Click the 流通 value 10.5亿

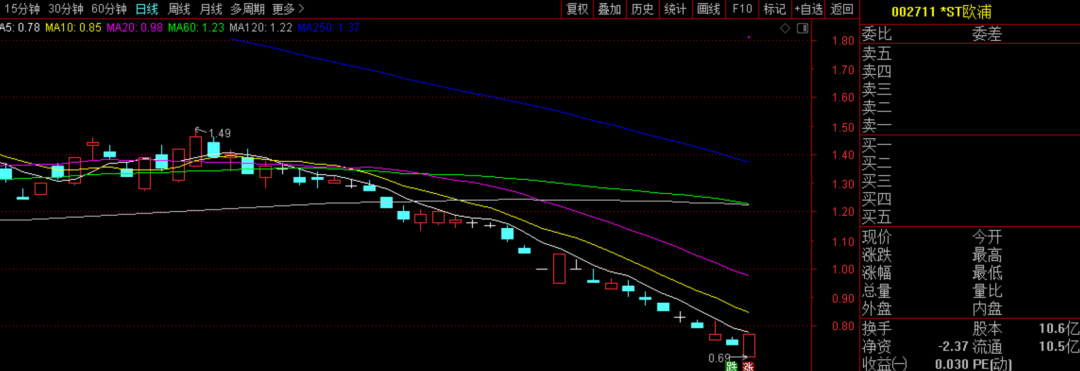click(x=1060, y=346)
